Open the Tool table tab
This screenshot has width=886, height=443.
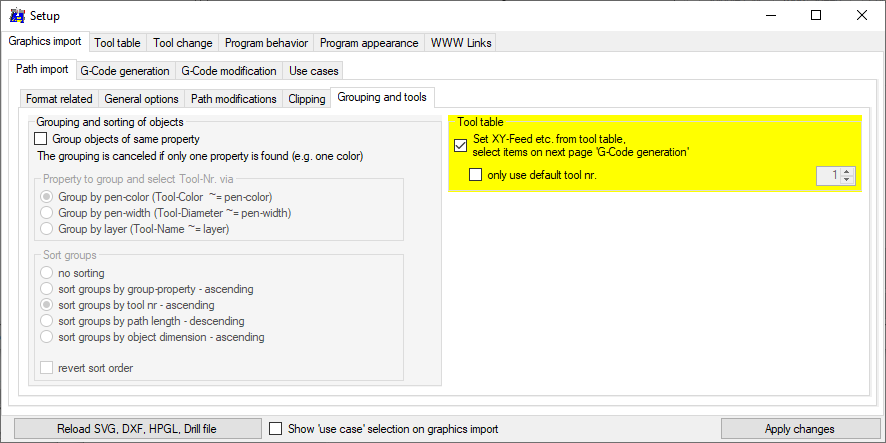pos(117,43)
